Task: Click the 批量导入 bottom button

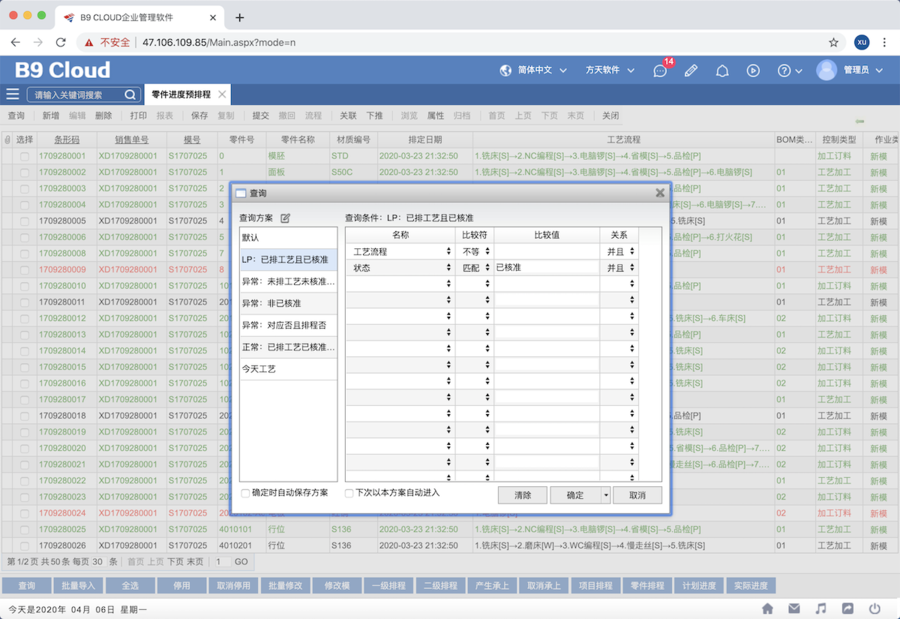Action: [78, 586]
